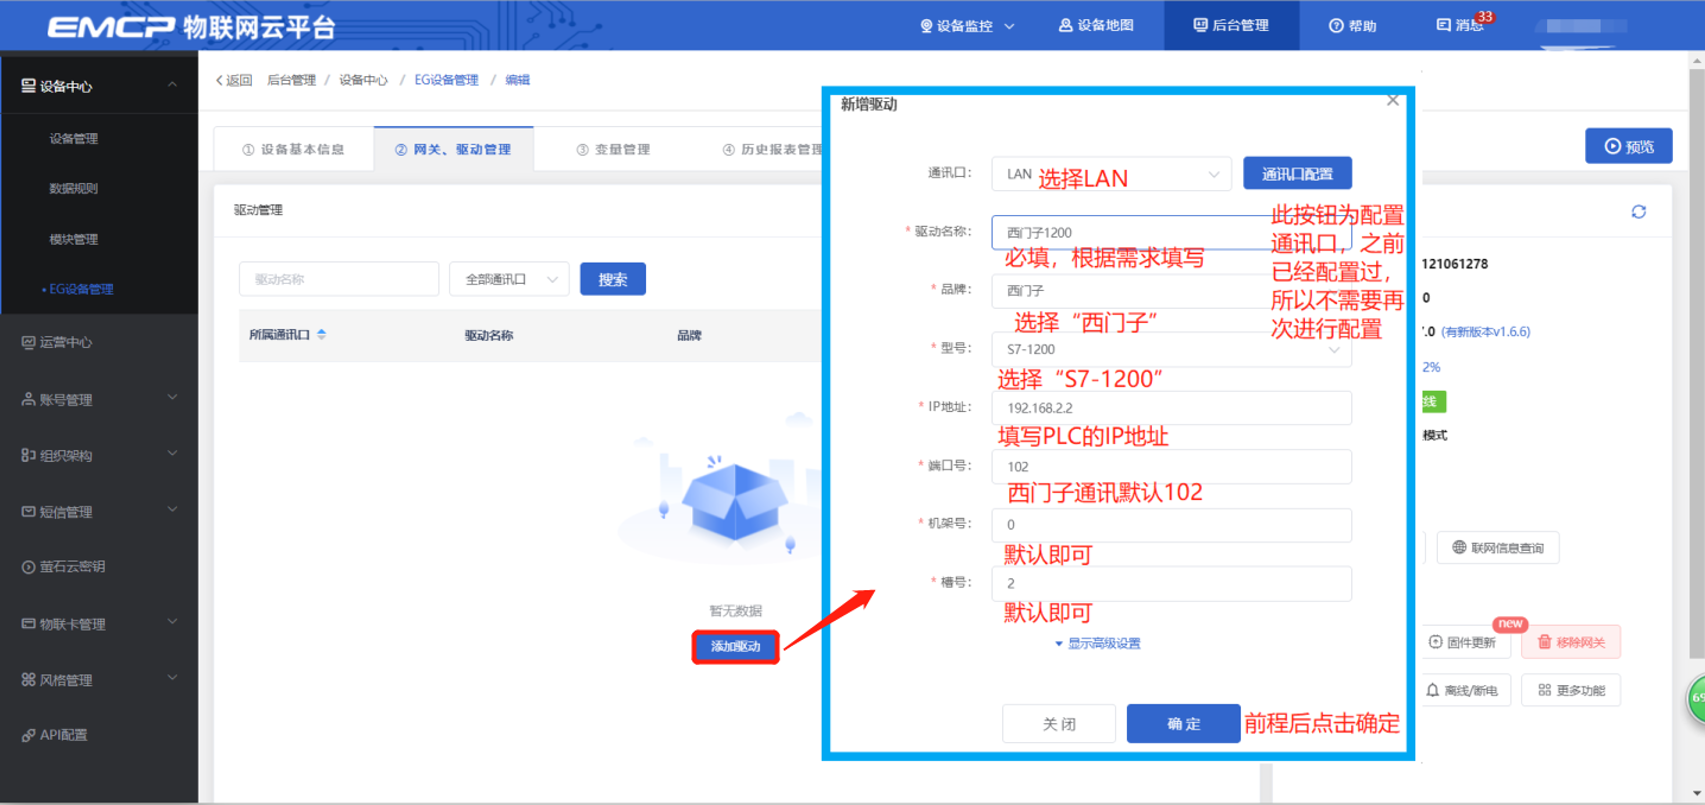
Task: Click the 移除网关 button
Action: [x=1571, y=642]
